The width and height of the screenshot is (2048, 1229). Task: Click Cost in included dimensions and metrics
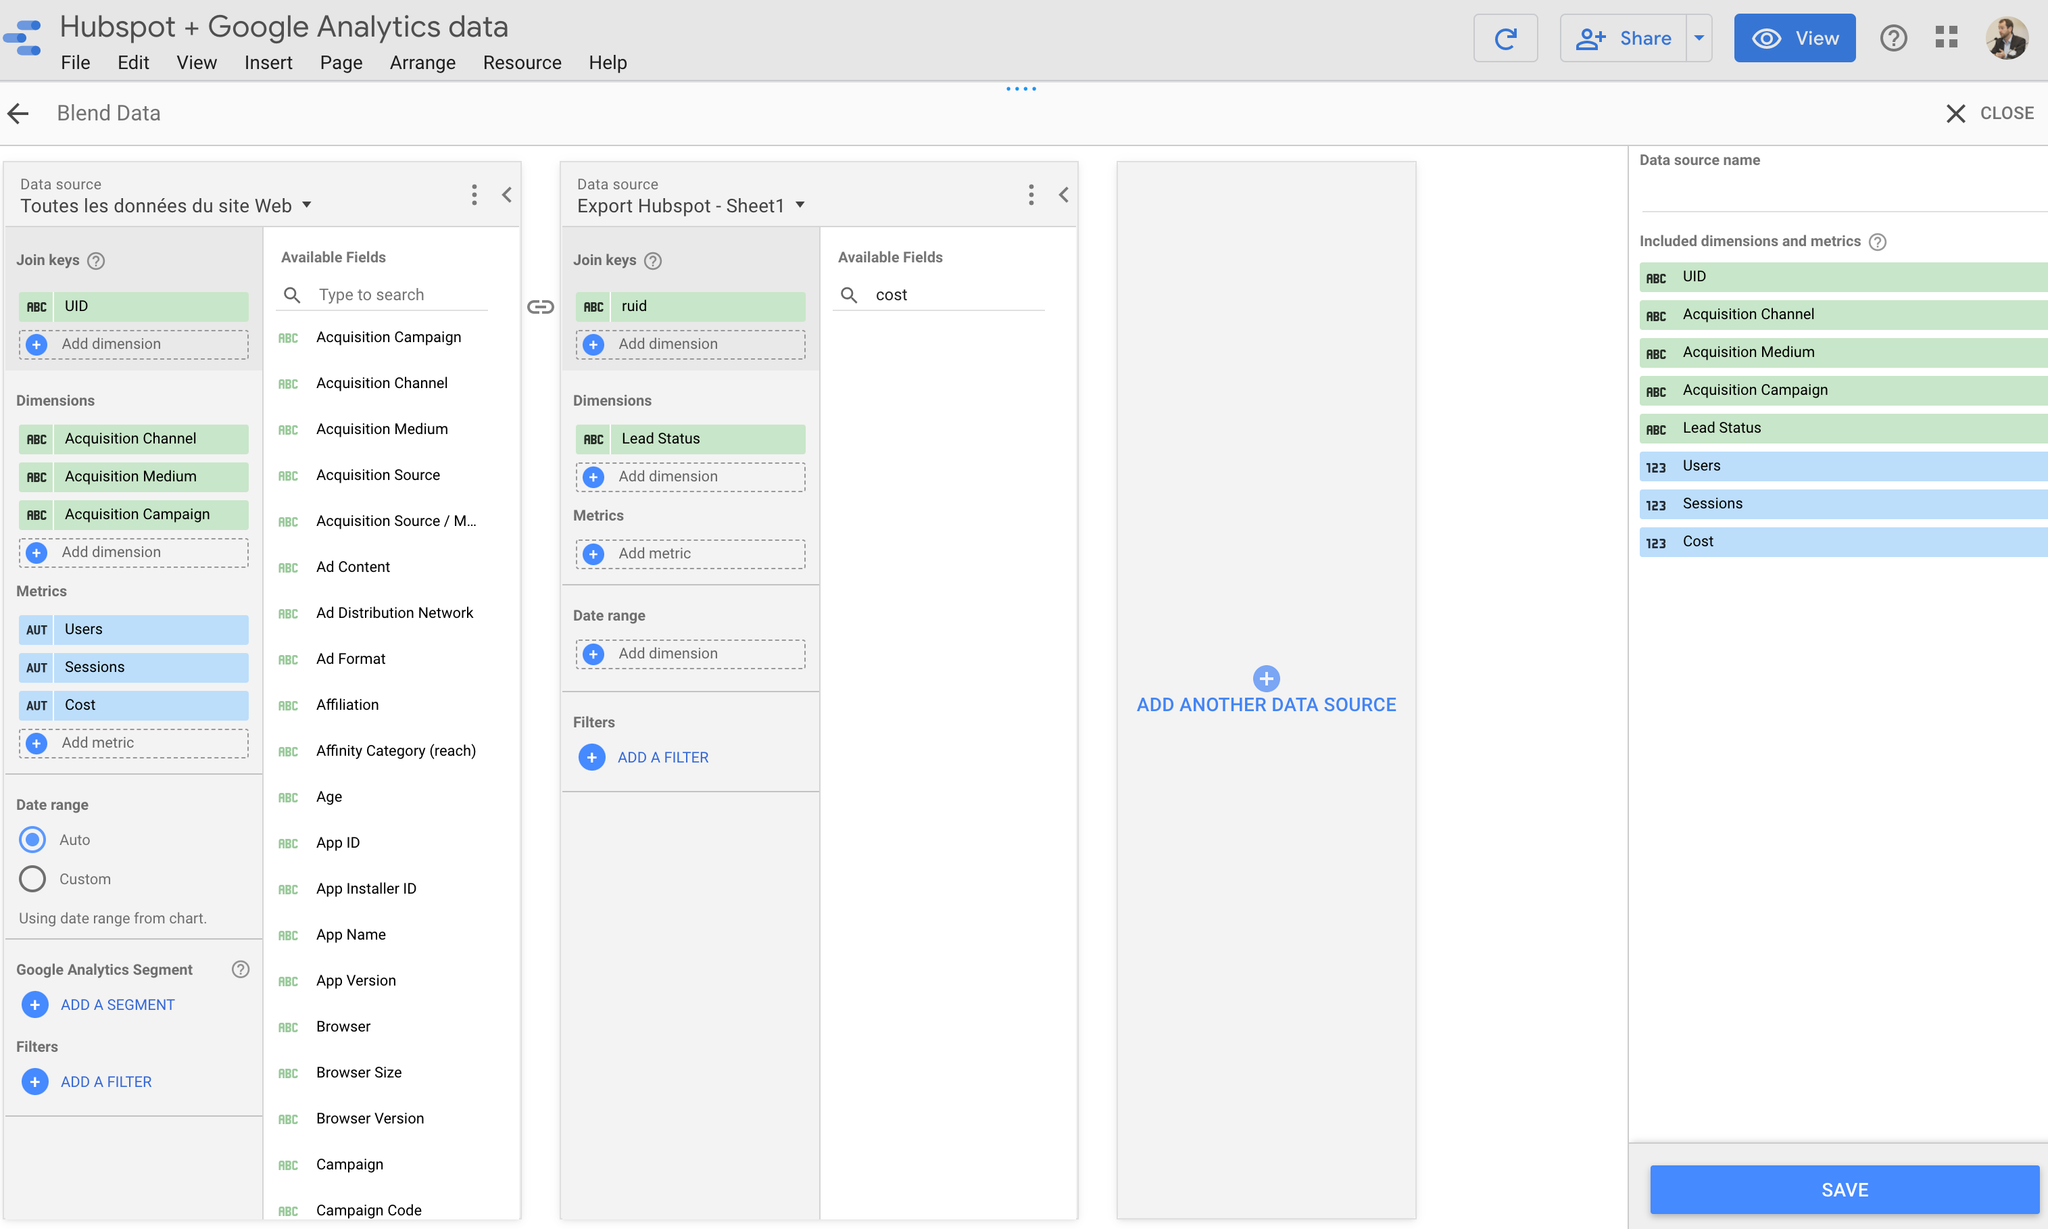(1843, 542)
